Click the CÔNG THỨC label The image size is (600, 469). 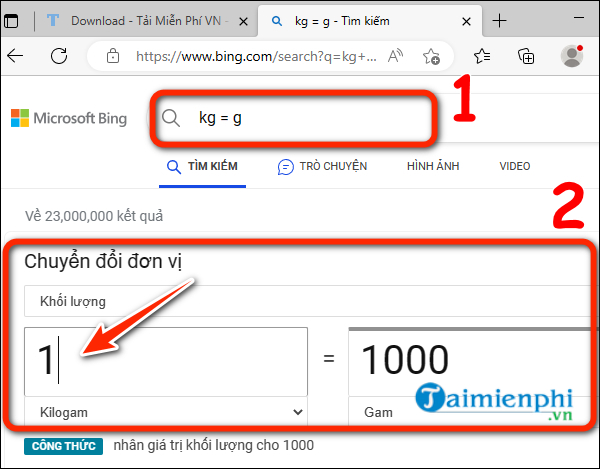click(64, 446)
